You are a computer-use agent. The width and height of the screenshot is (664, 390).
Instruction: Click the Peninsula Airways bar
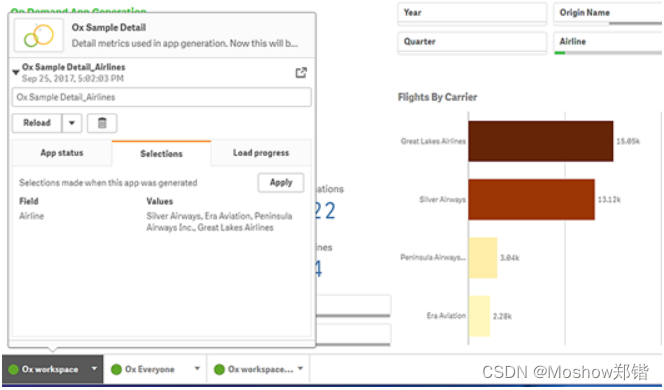483,257
